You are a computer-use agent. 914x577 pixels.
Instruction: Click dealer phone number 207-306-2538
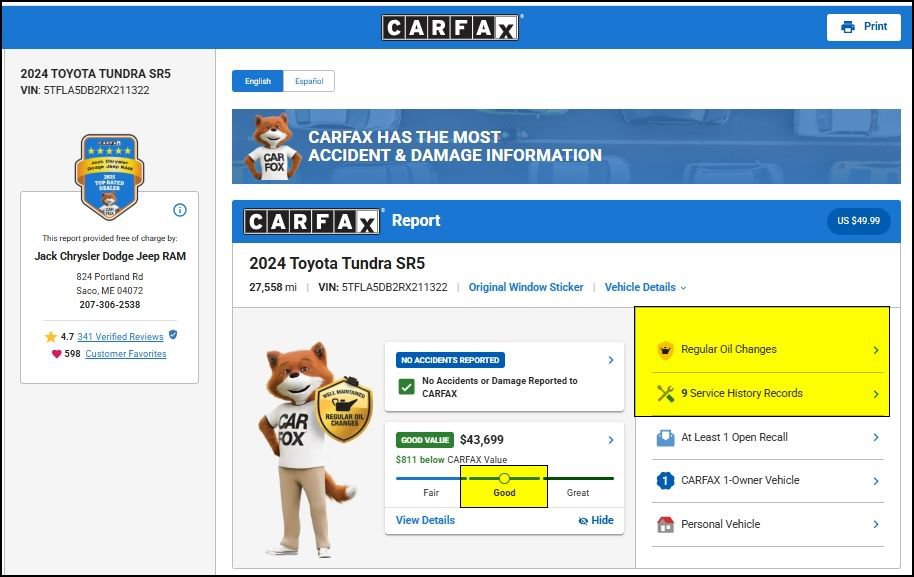110,304
